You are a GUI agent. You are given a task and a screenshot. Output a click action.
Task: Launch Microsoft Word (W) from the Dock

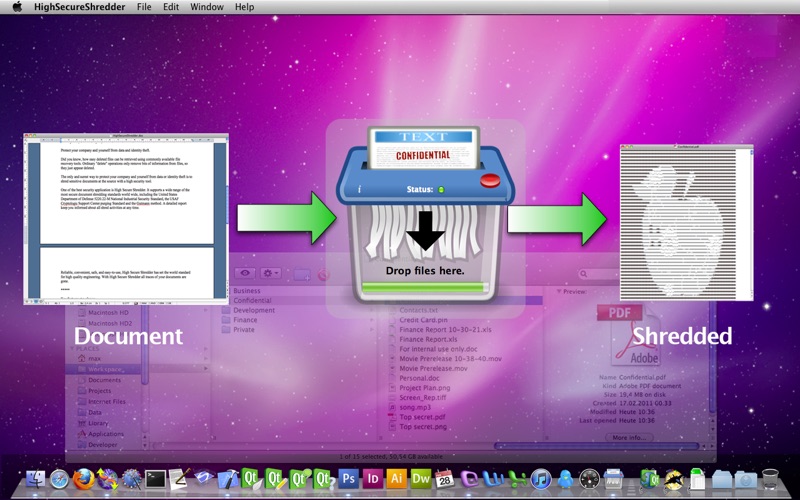tap(493, 480)
